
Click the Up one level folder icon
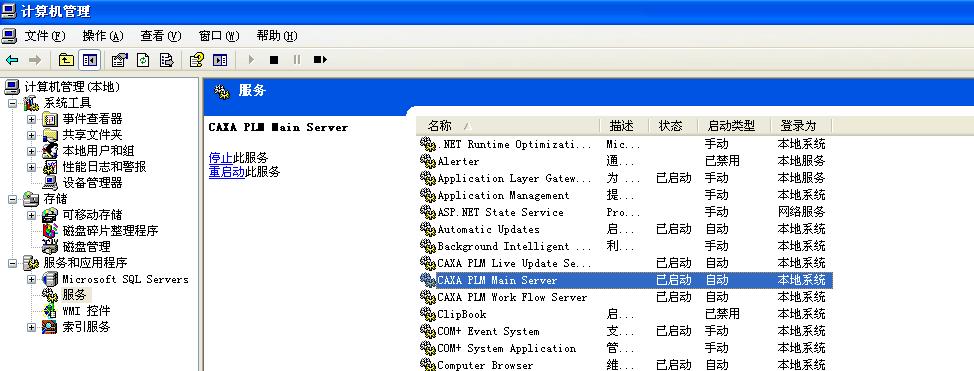[66, 60]
